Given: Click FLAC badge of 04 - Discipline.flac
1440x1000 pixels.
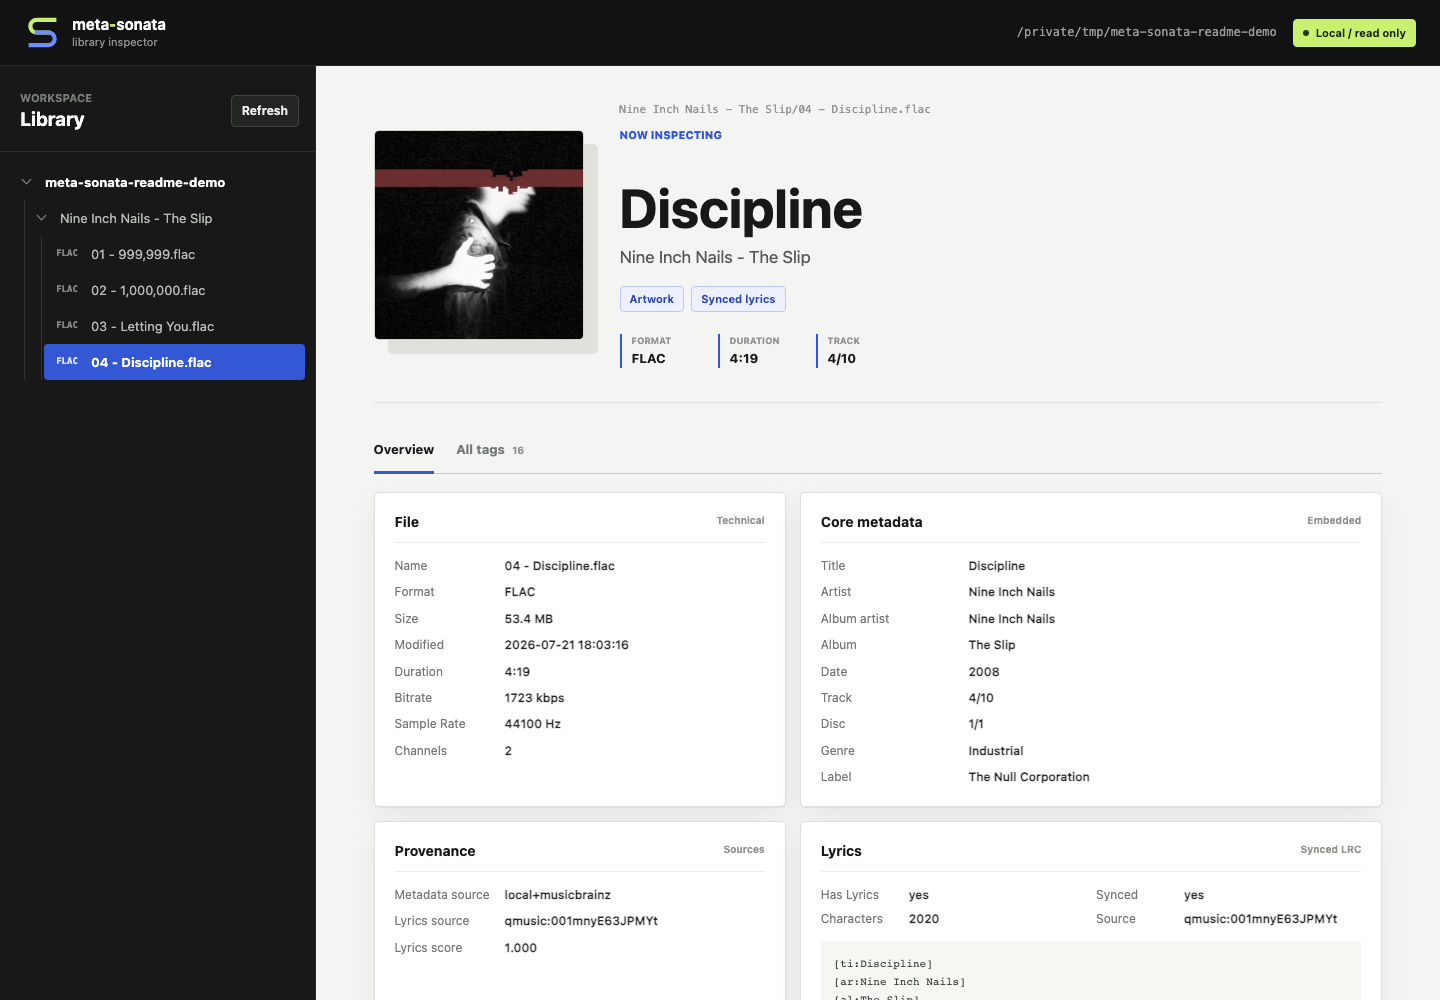Looking at the screenshot, I should pyautogui.click(x=67, y=362).
